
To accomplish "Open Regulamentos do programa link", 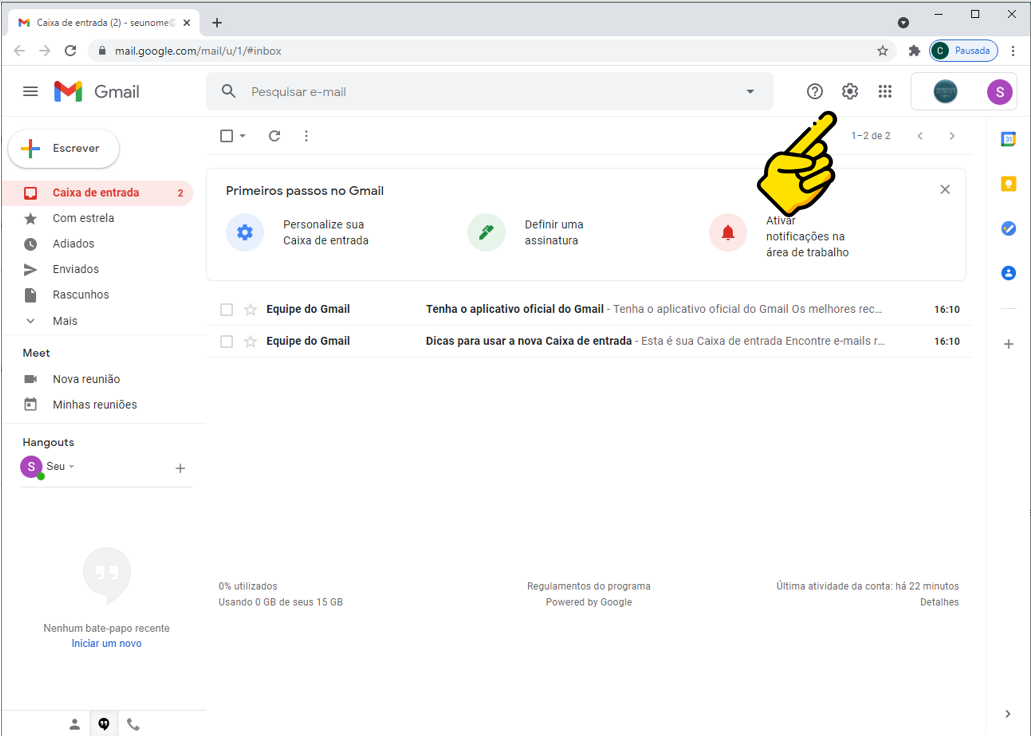I will (588, 586).
